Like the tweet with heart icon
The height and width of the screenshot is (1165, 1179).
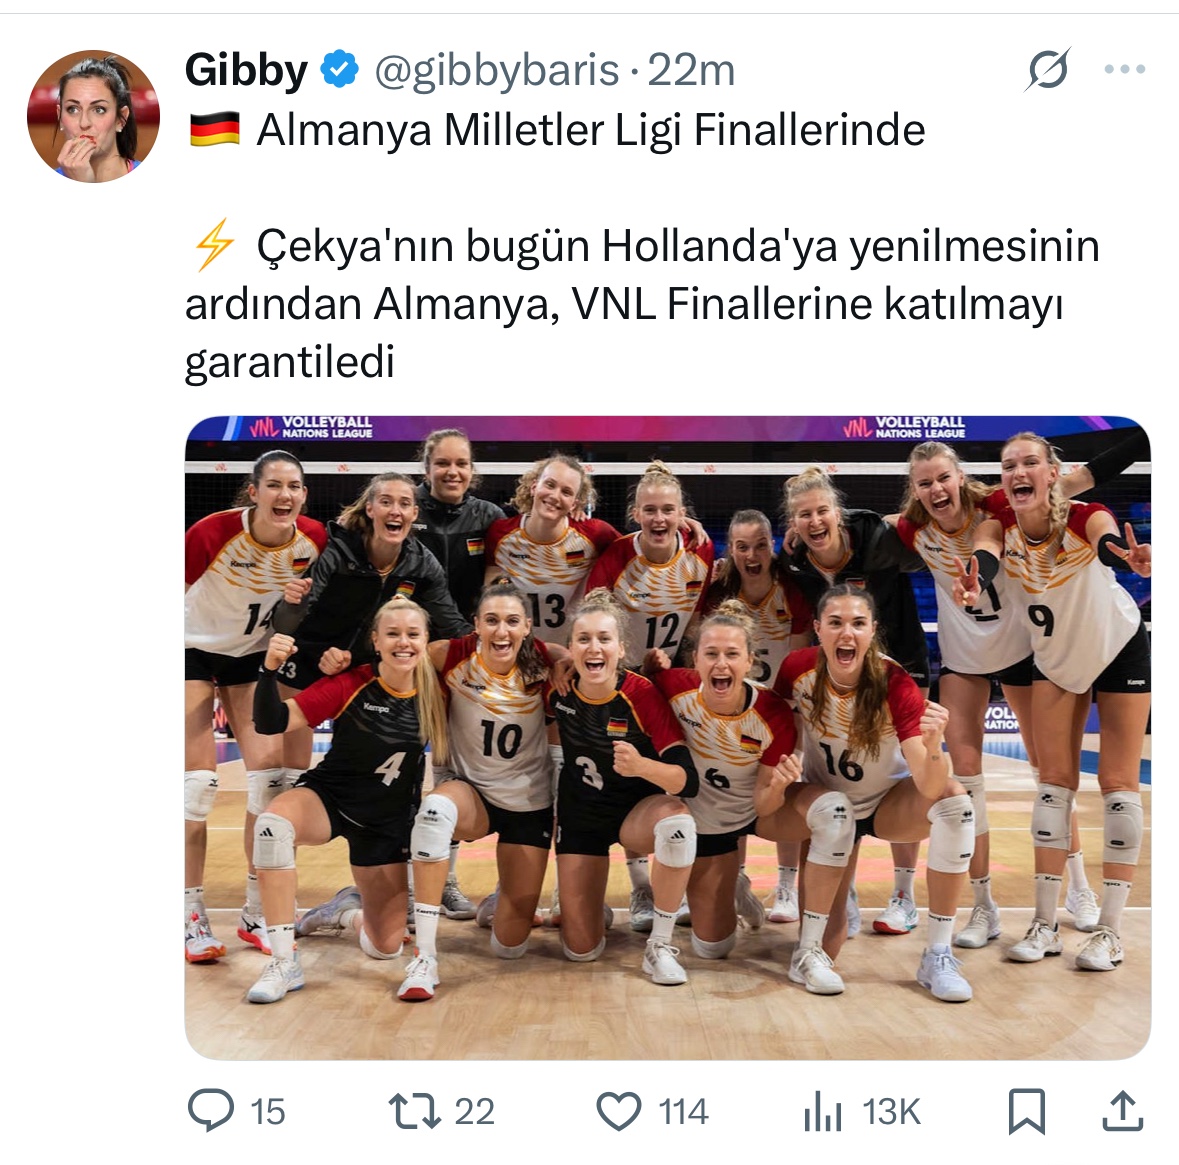(618, 1112)
